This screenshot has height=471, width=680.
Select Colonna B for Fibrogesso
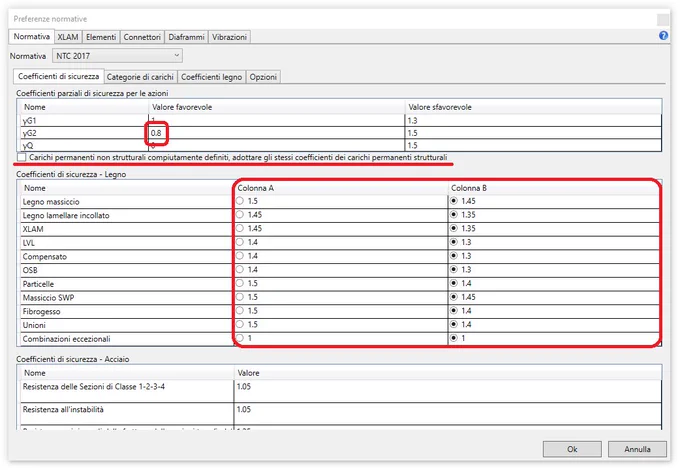click(x=454, y=311)
